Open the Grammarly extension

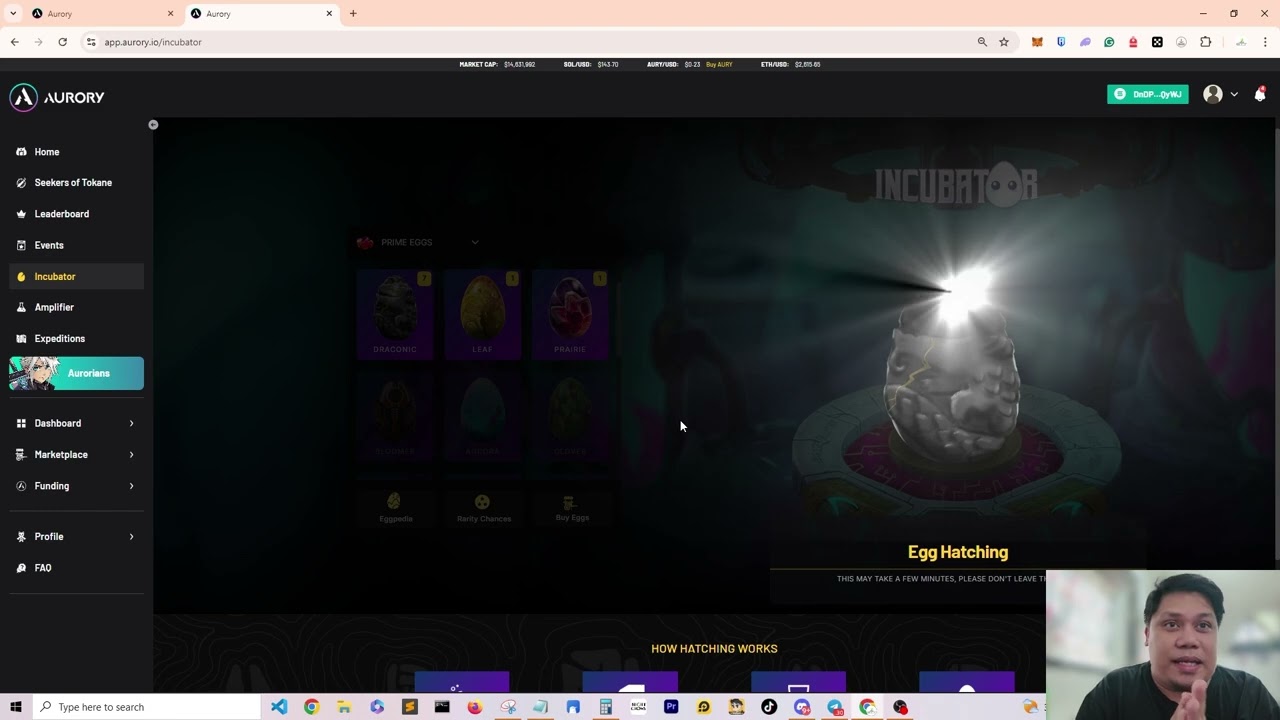tap(1109, 42)
